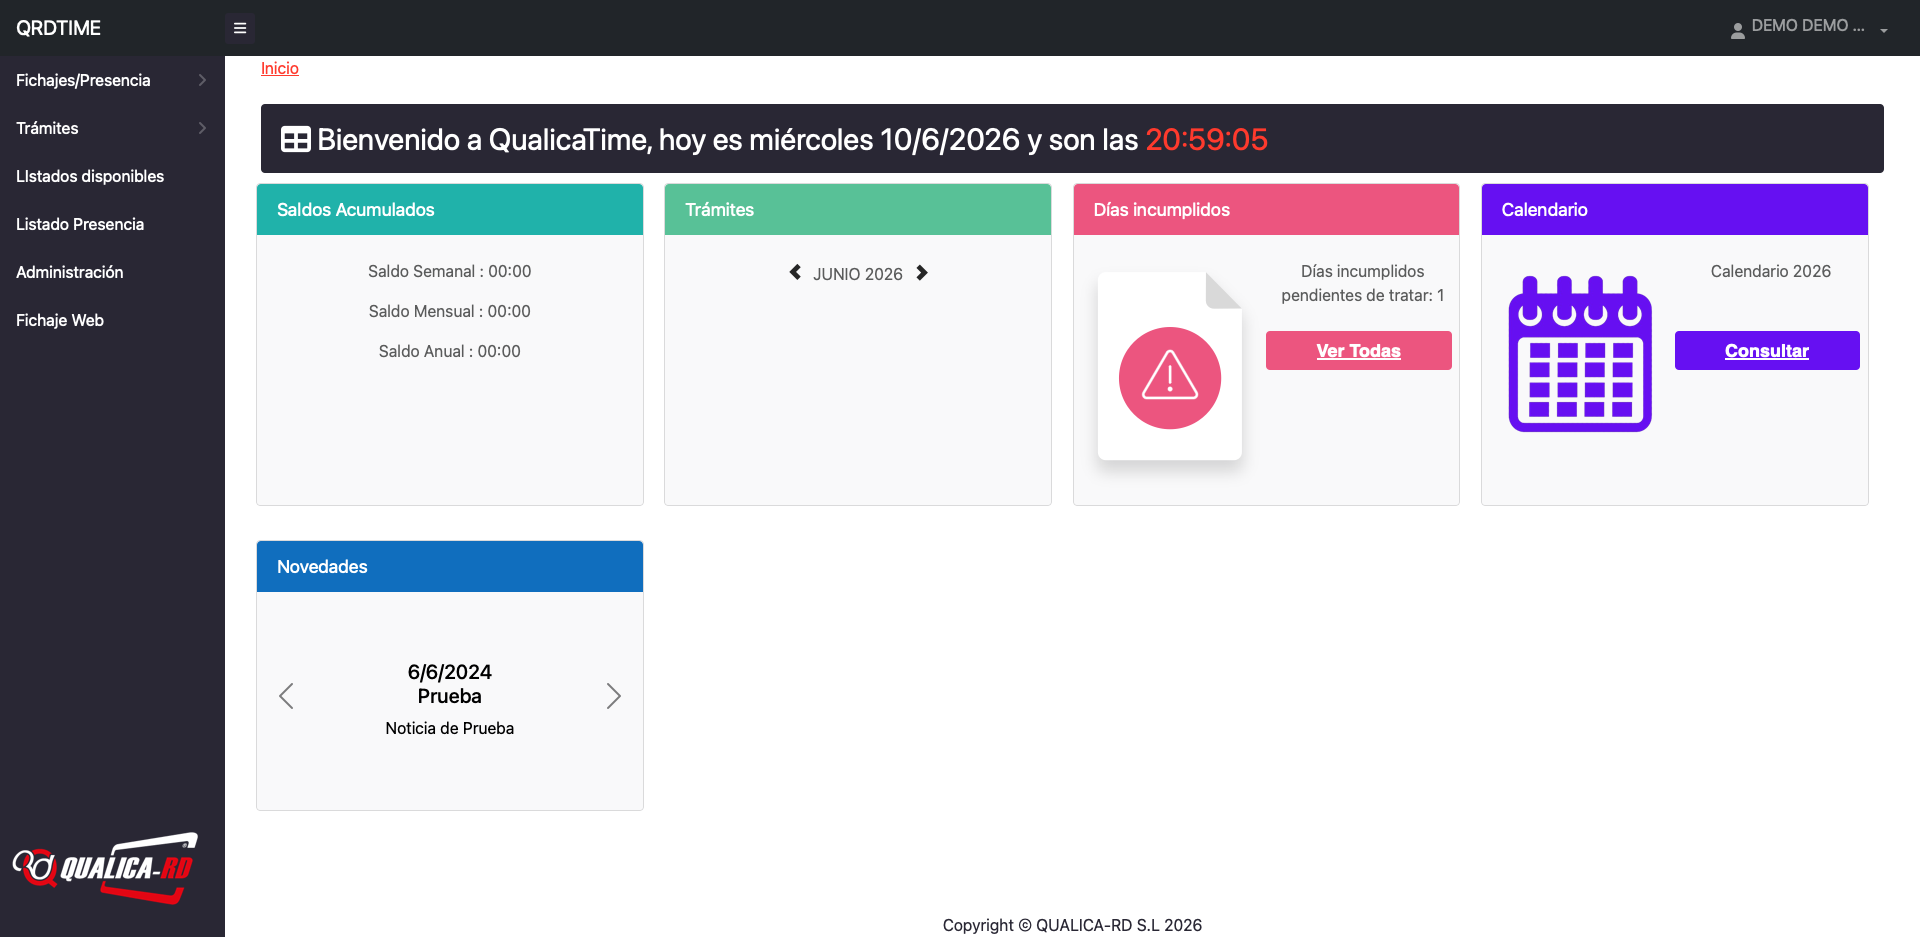Click Fichajes/Presencia in the sidebar

[x=83, y=80]
